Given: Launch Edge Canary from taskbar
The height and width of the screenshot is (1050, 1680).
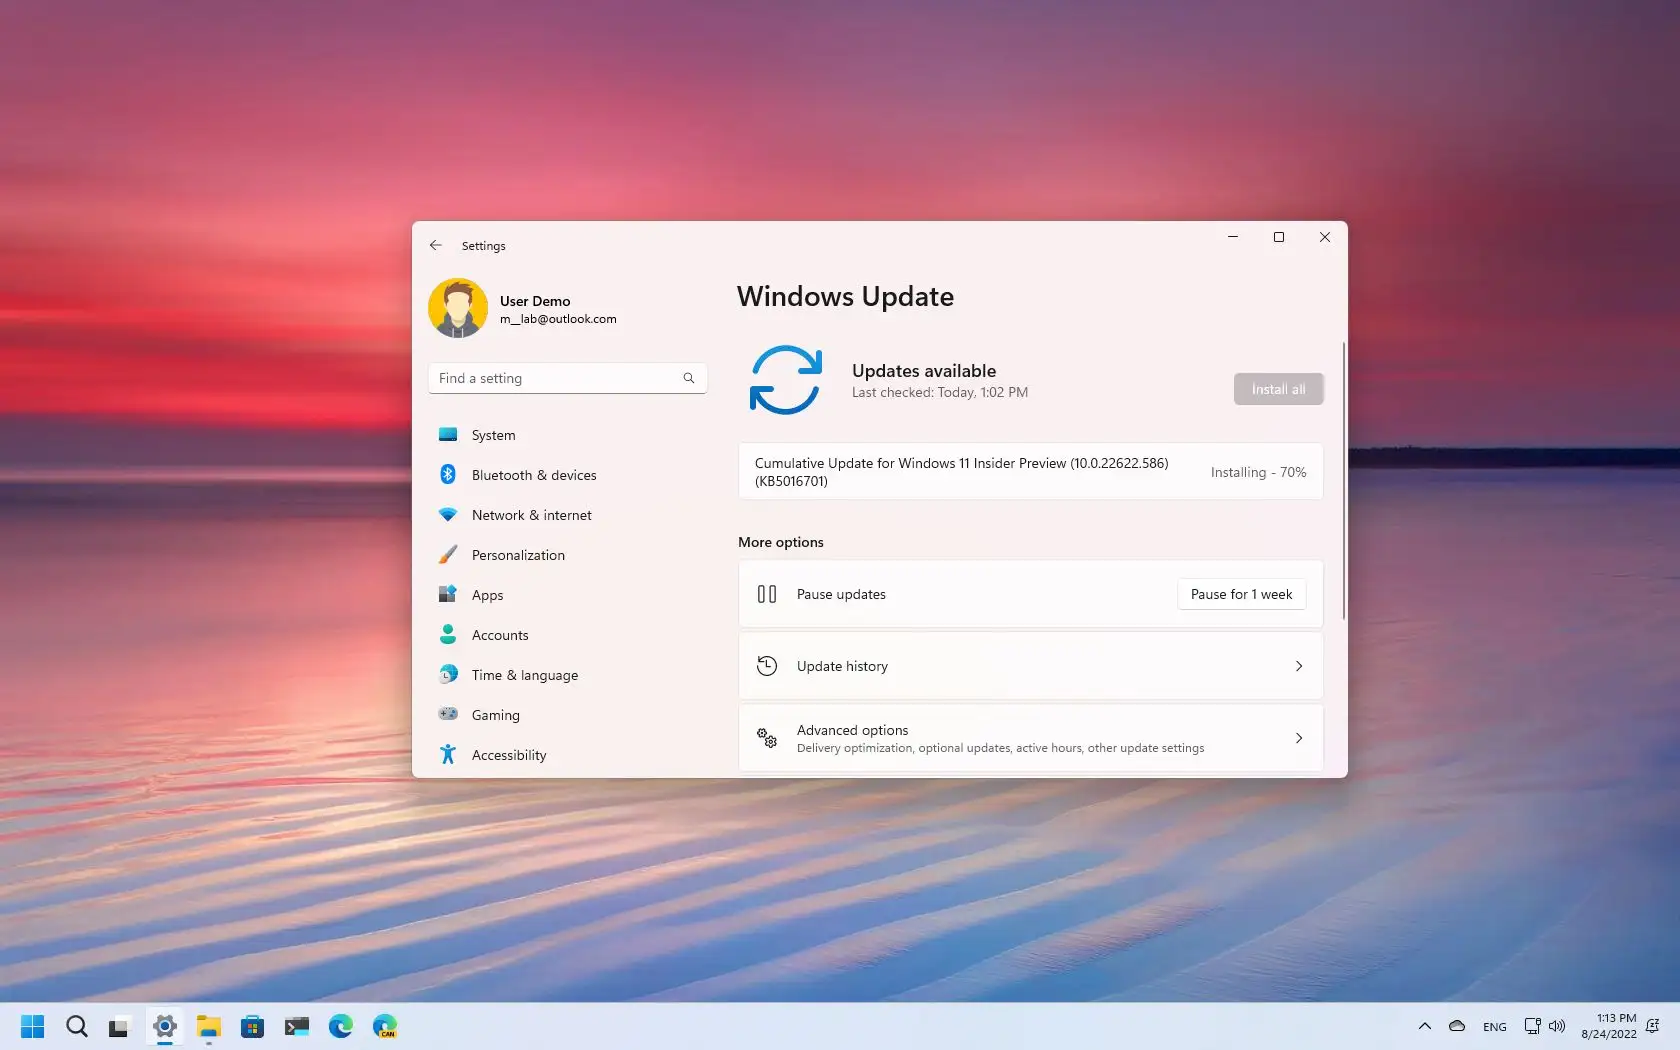Looking at the screenshot, I should (385, 1026).
